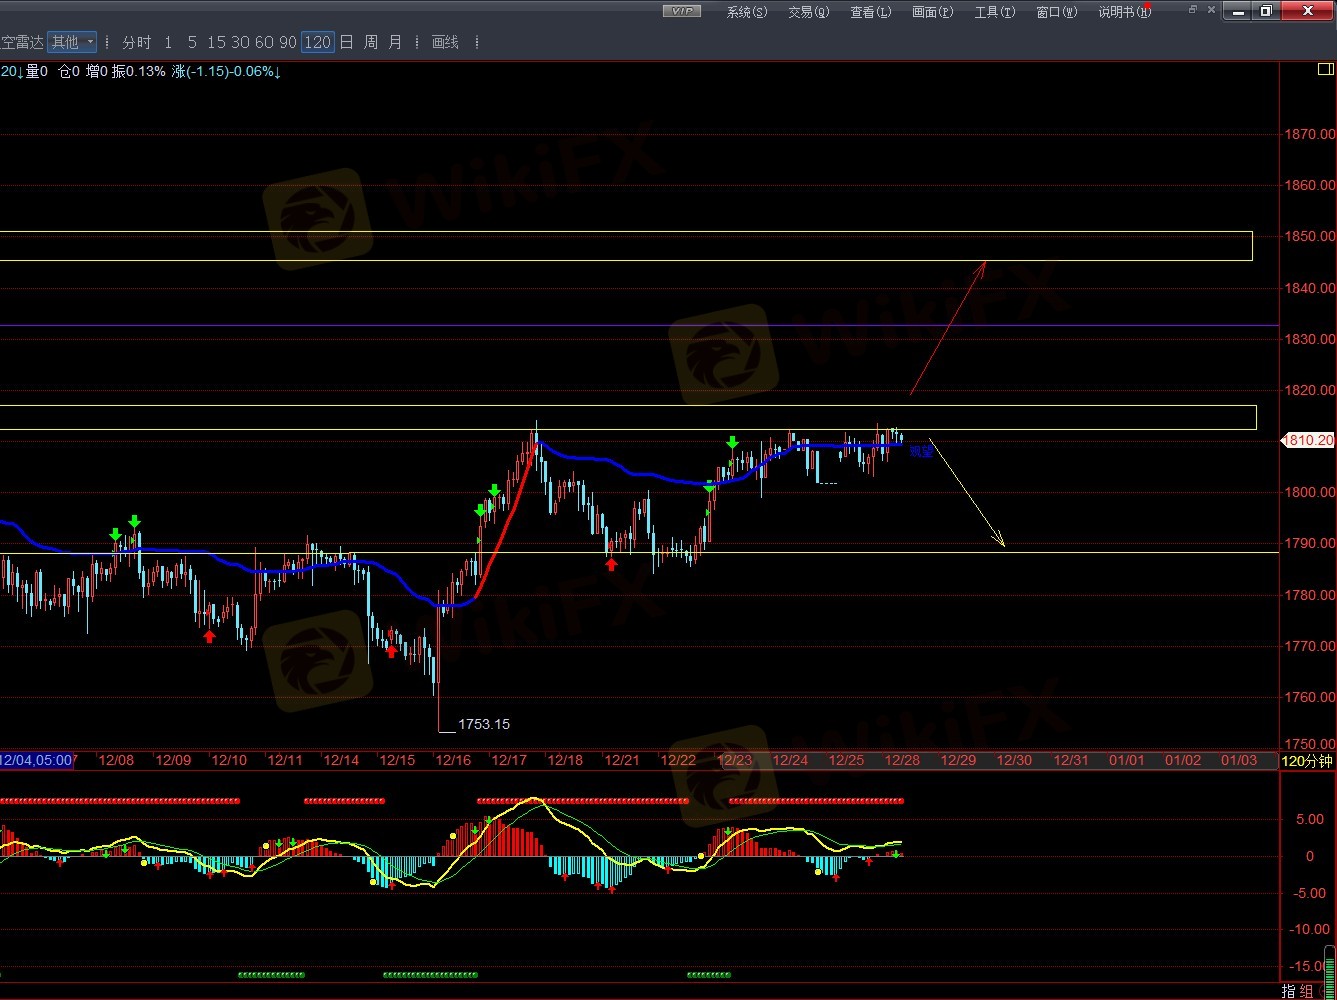Screen dimensions: 1337x1000
Task: Click the red up arrow near 12/21
Action: coord(611,565)
